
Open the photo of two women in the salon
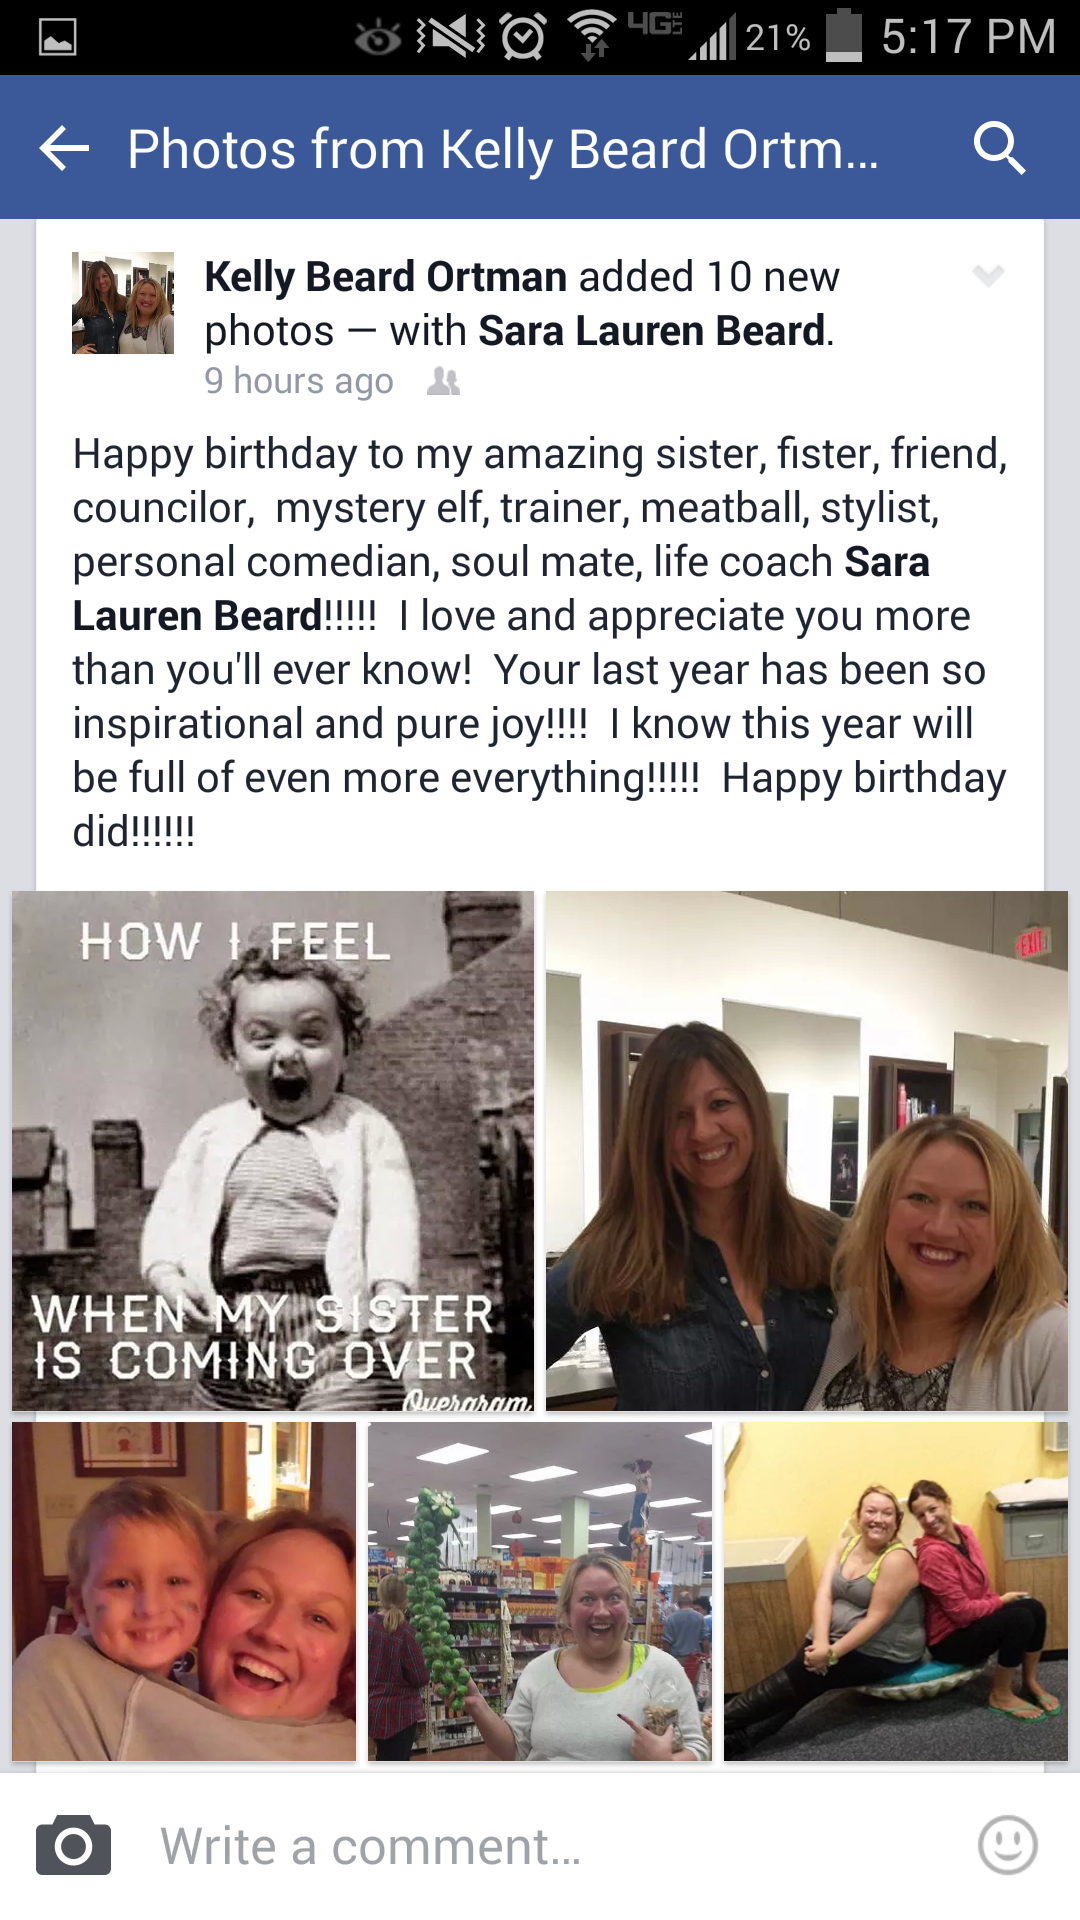tap(807, 1151)
